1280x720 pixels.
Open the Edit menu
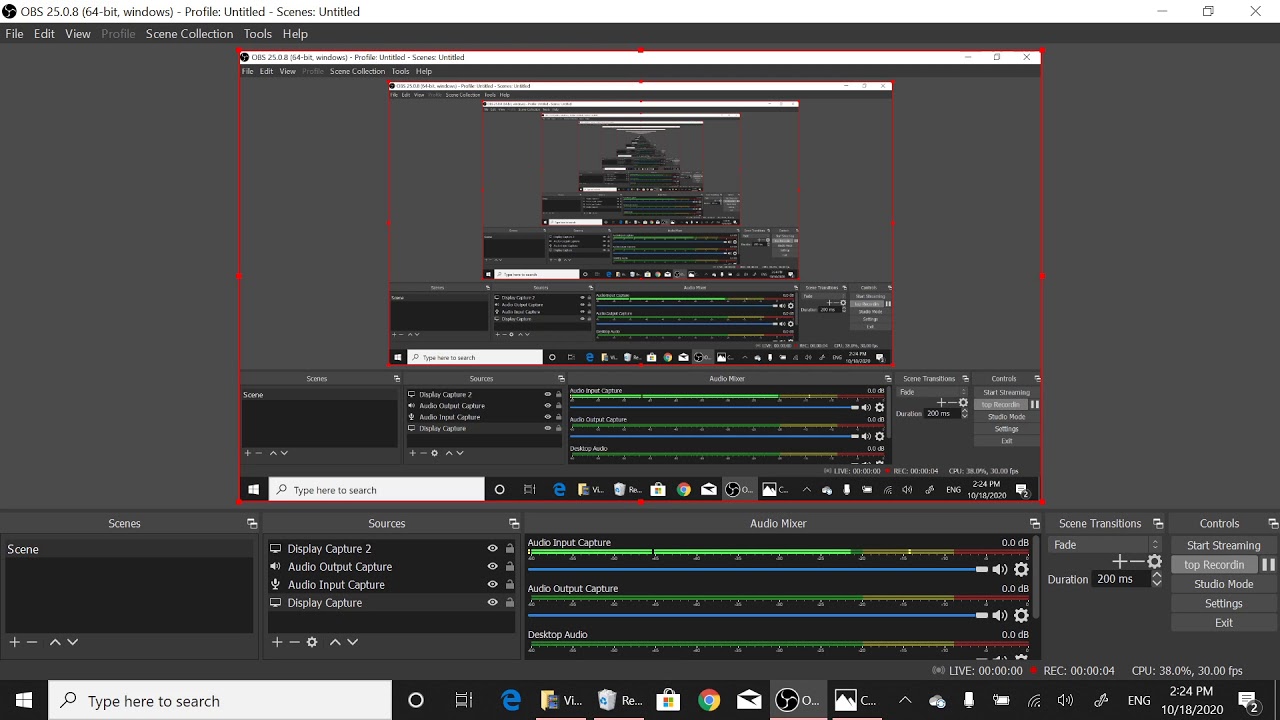[44, 34]
